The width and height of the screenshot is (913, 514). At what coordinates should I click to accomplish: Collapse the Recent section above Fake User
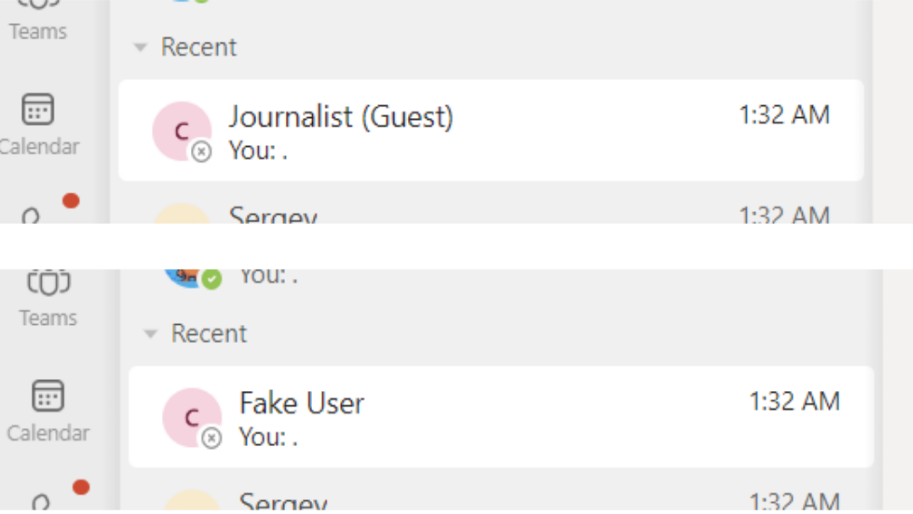[151, 334]
